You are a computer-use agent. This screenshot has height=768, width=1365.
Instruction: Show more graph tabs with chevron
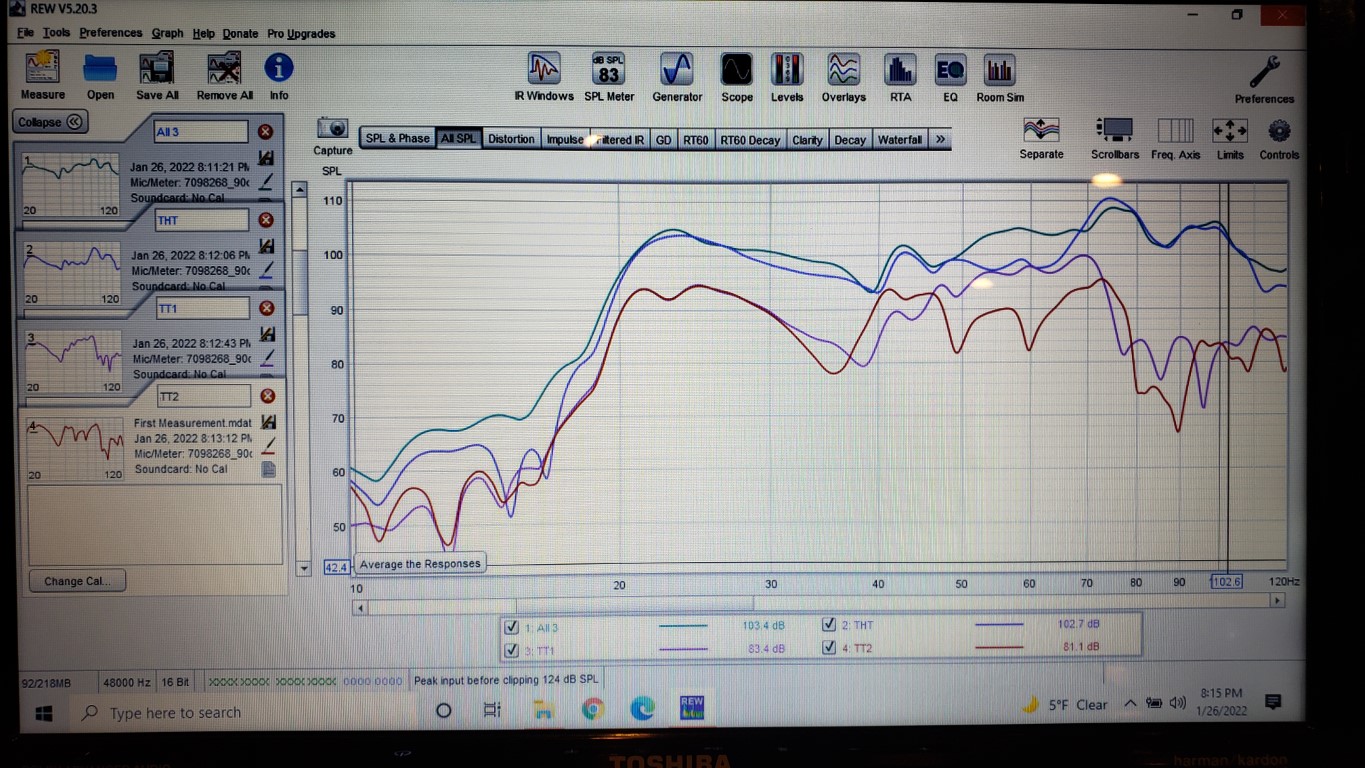(x=940, y=140)
